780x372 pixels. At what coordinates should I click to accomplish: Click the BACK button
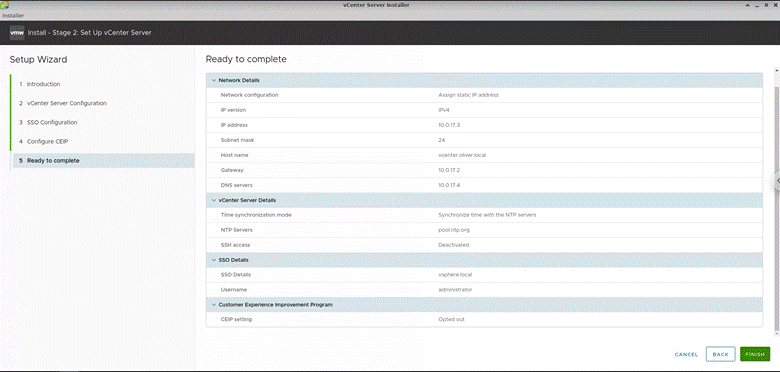tap(720, 354)
